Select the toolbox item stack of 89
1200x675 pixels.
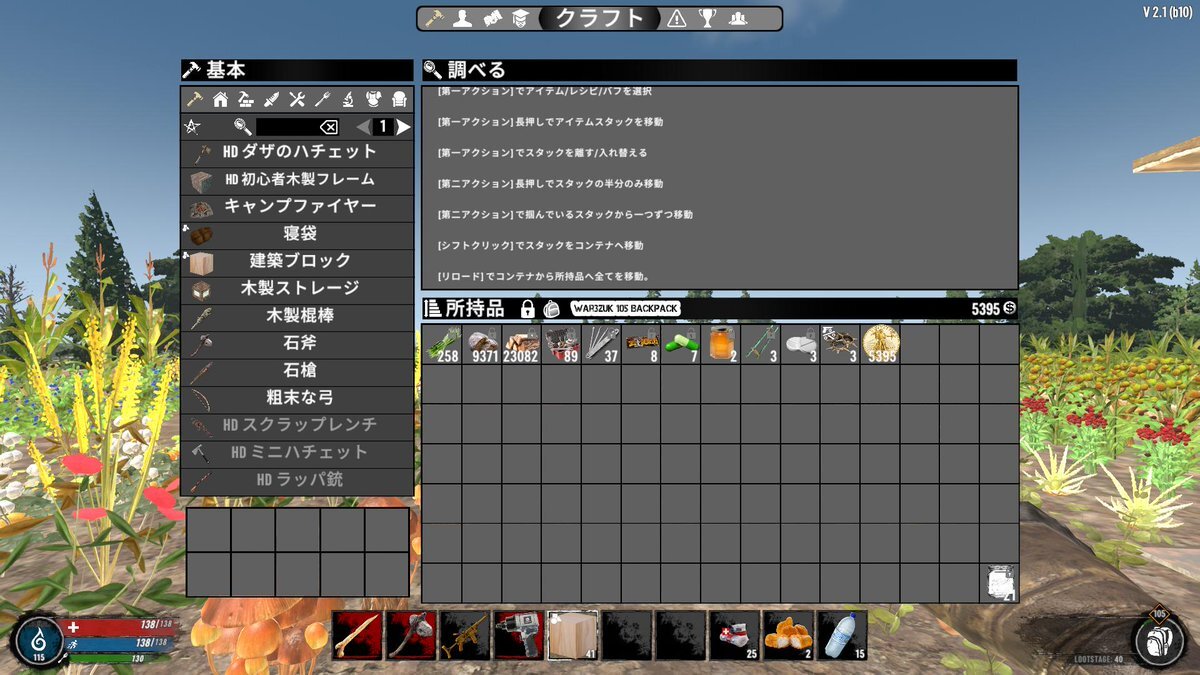[561, 344]
